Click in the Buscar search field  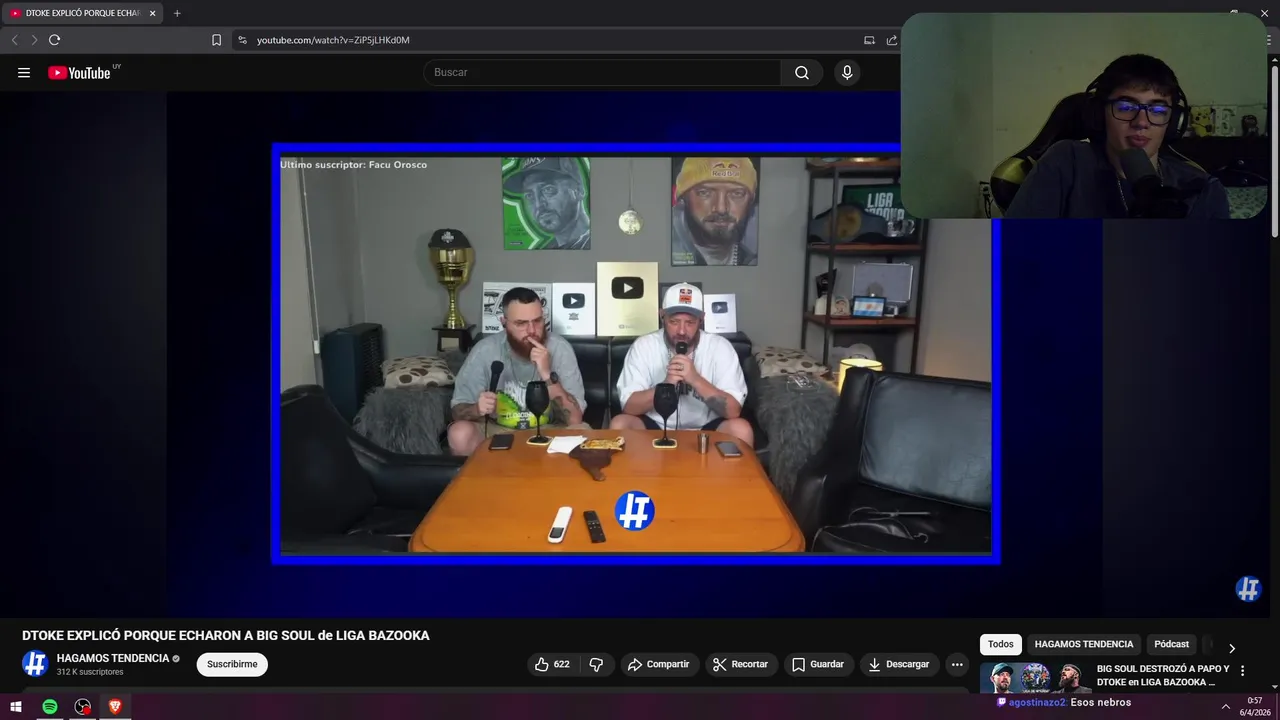coord(602,72)
